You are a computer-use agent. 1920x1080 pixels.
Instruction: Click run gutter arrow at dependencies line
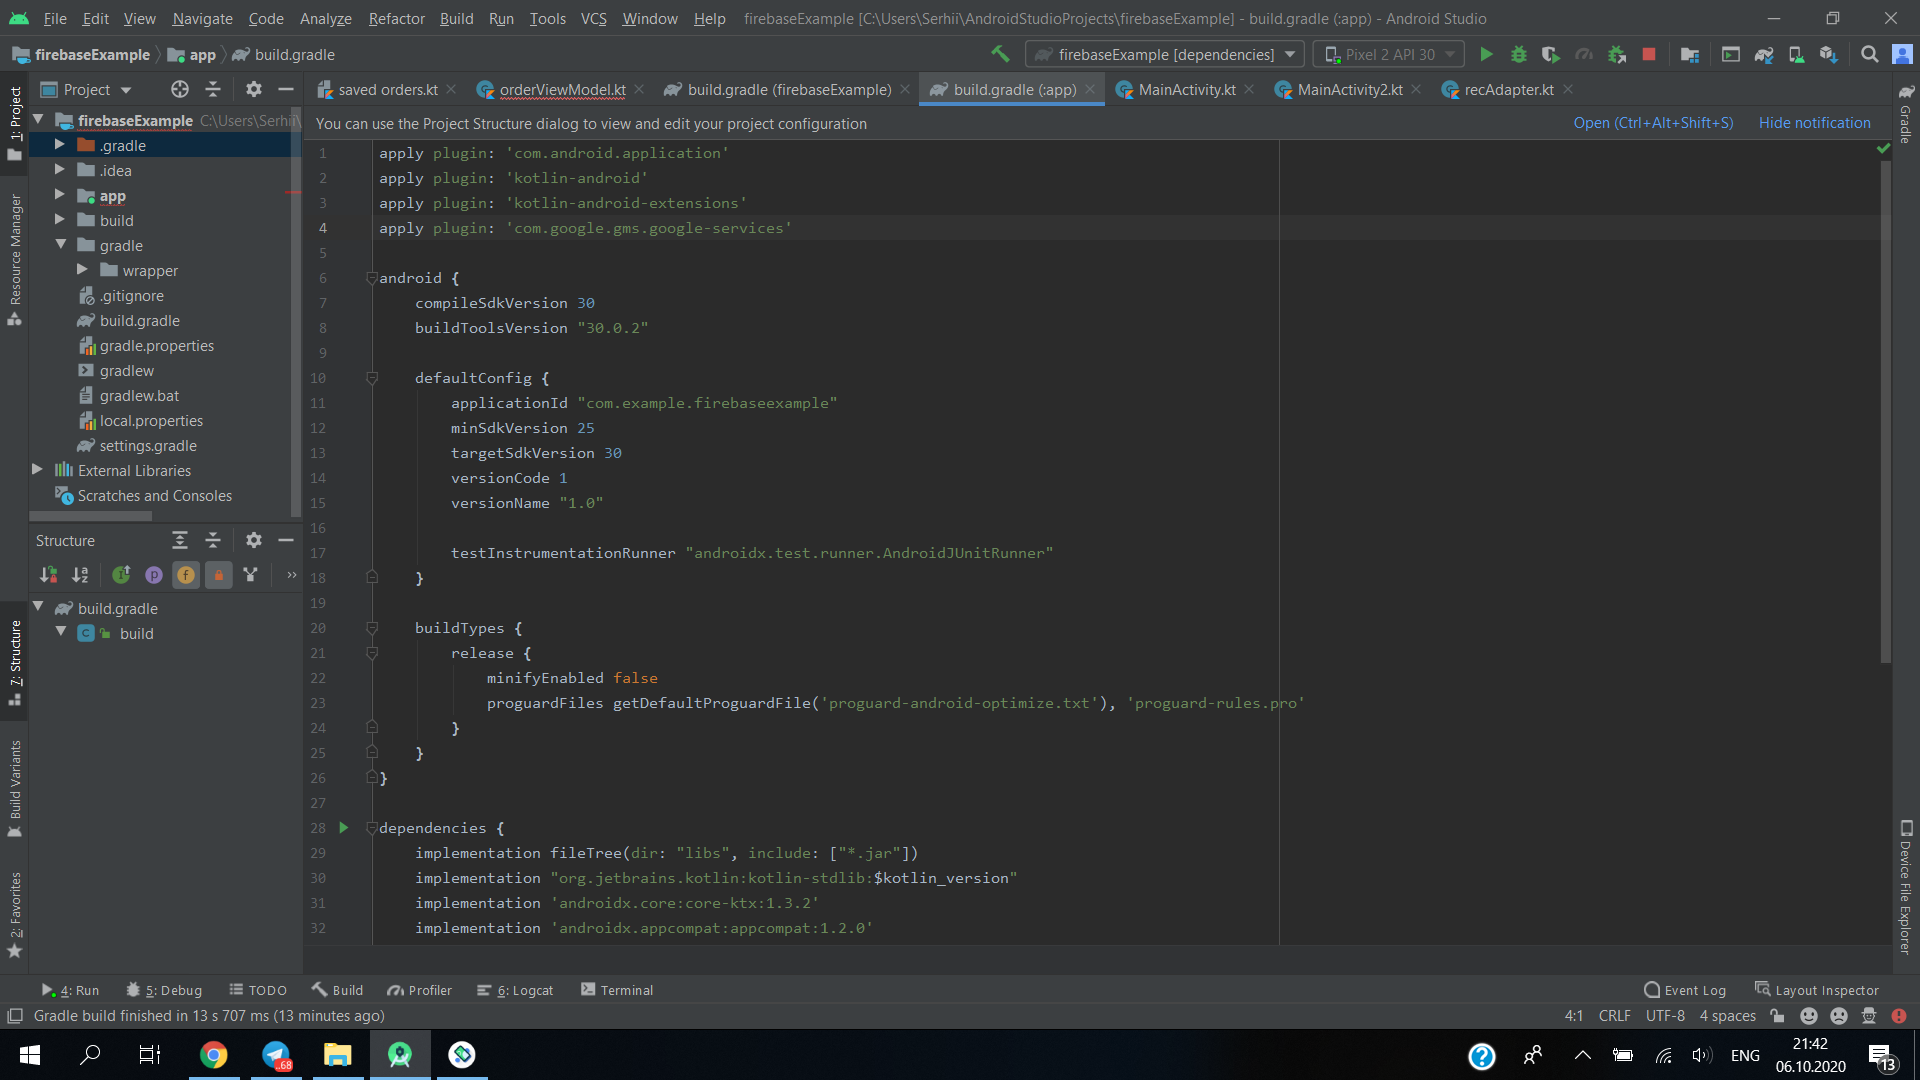344,827
